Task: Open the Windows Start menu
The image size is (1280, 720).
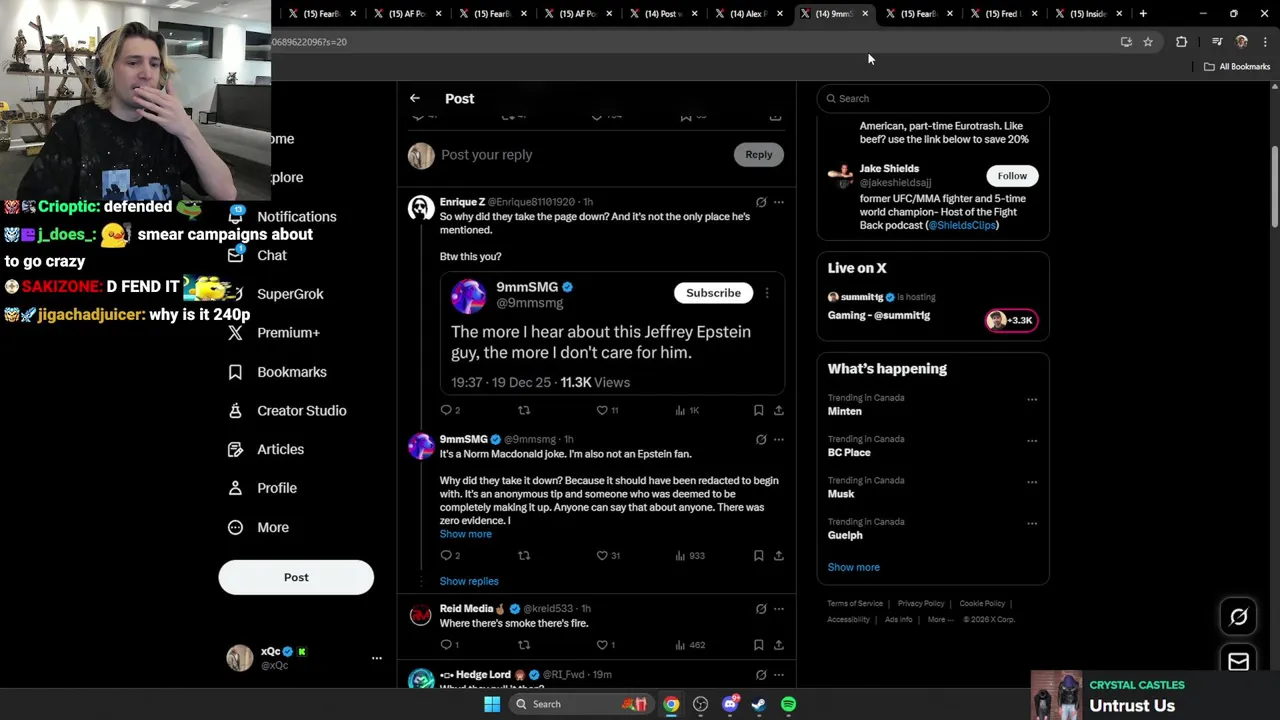Action: pyautogui.click(x=491, y=704)
